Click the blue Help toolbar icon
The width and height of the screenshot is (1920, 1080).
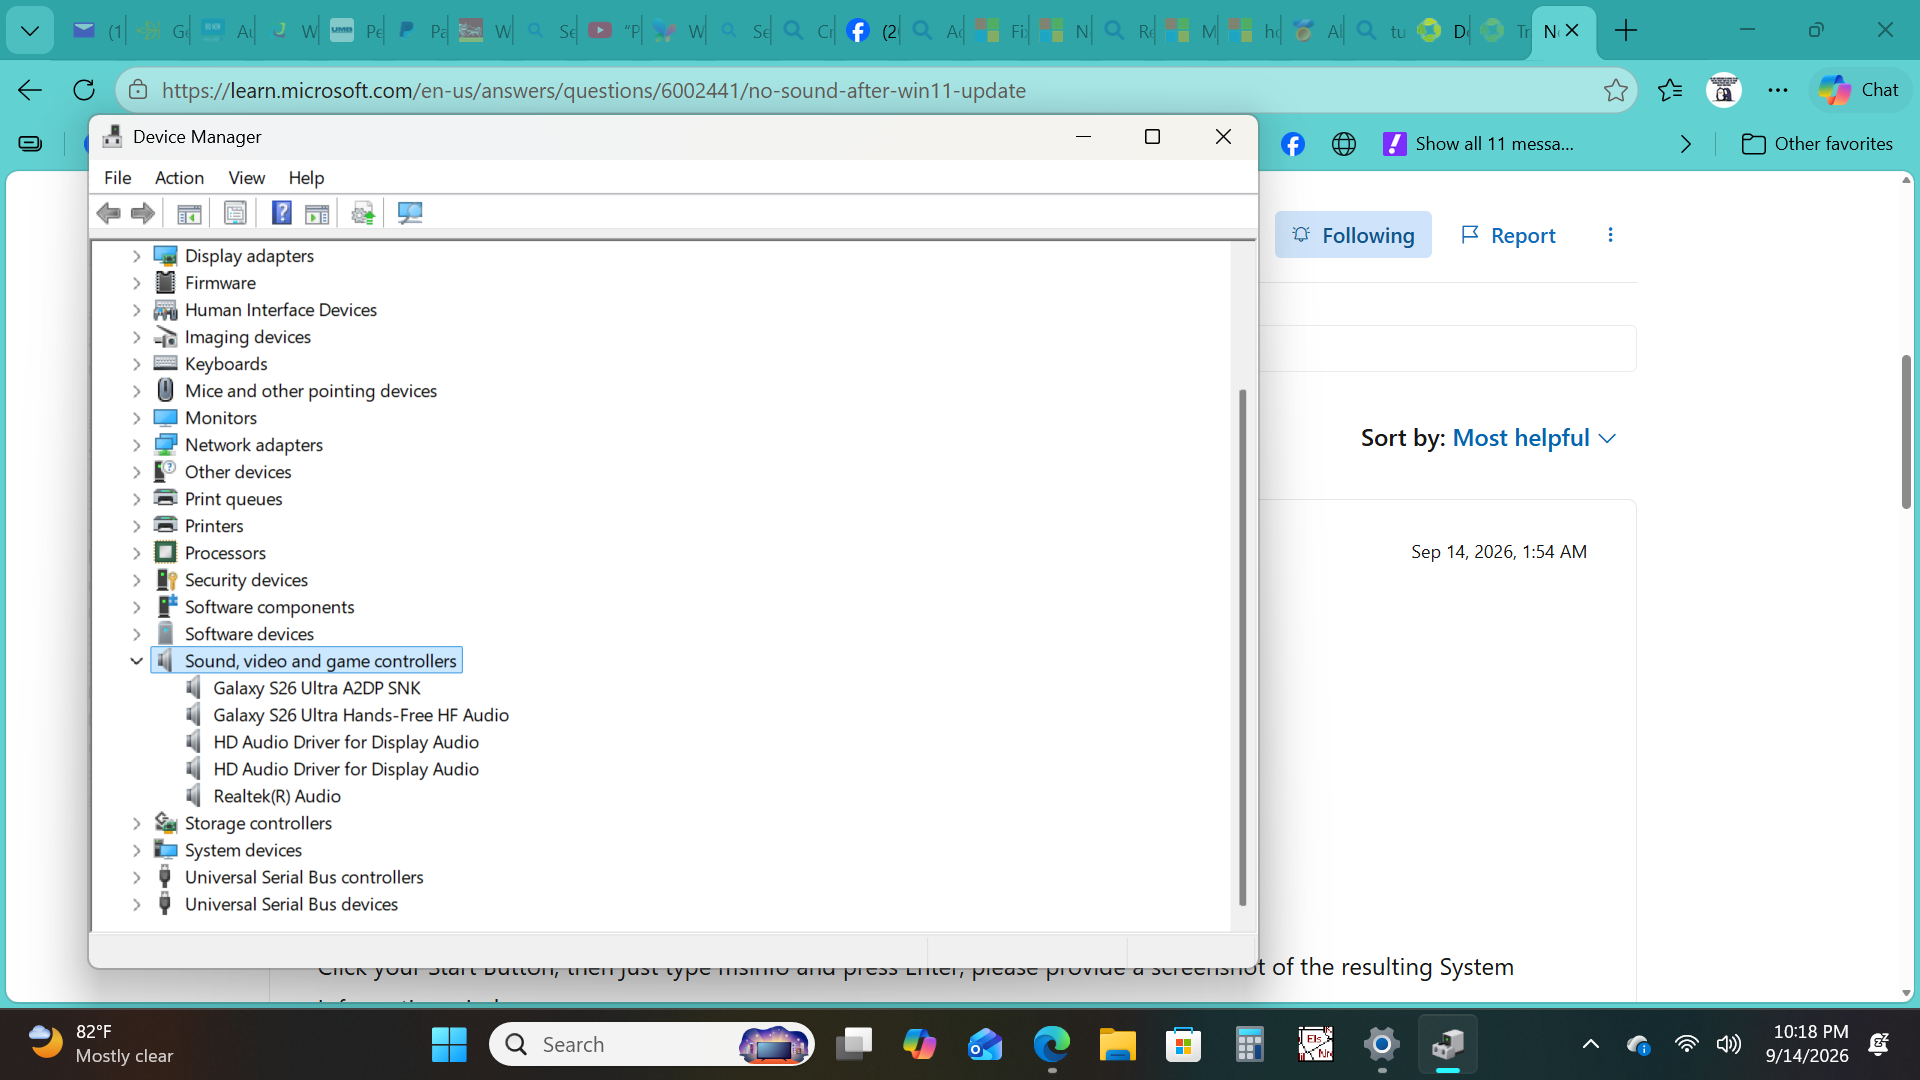point(282,213)
